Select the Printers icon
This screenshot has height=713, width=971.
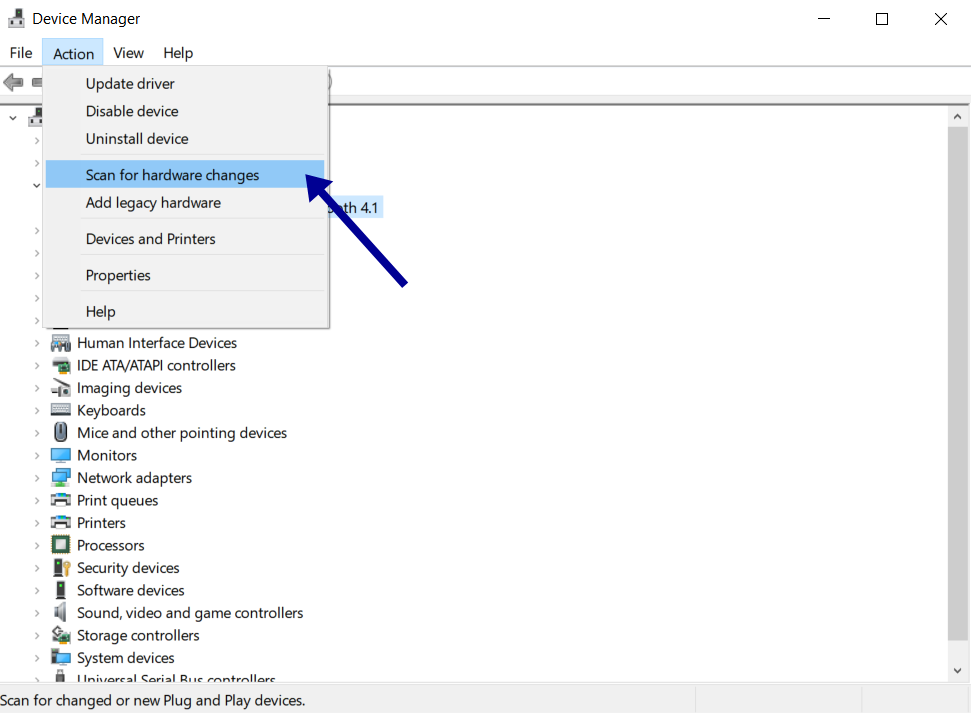click(61, 522)
